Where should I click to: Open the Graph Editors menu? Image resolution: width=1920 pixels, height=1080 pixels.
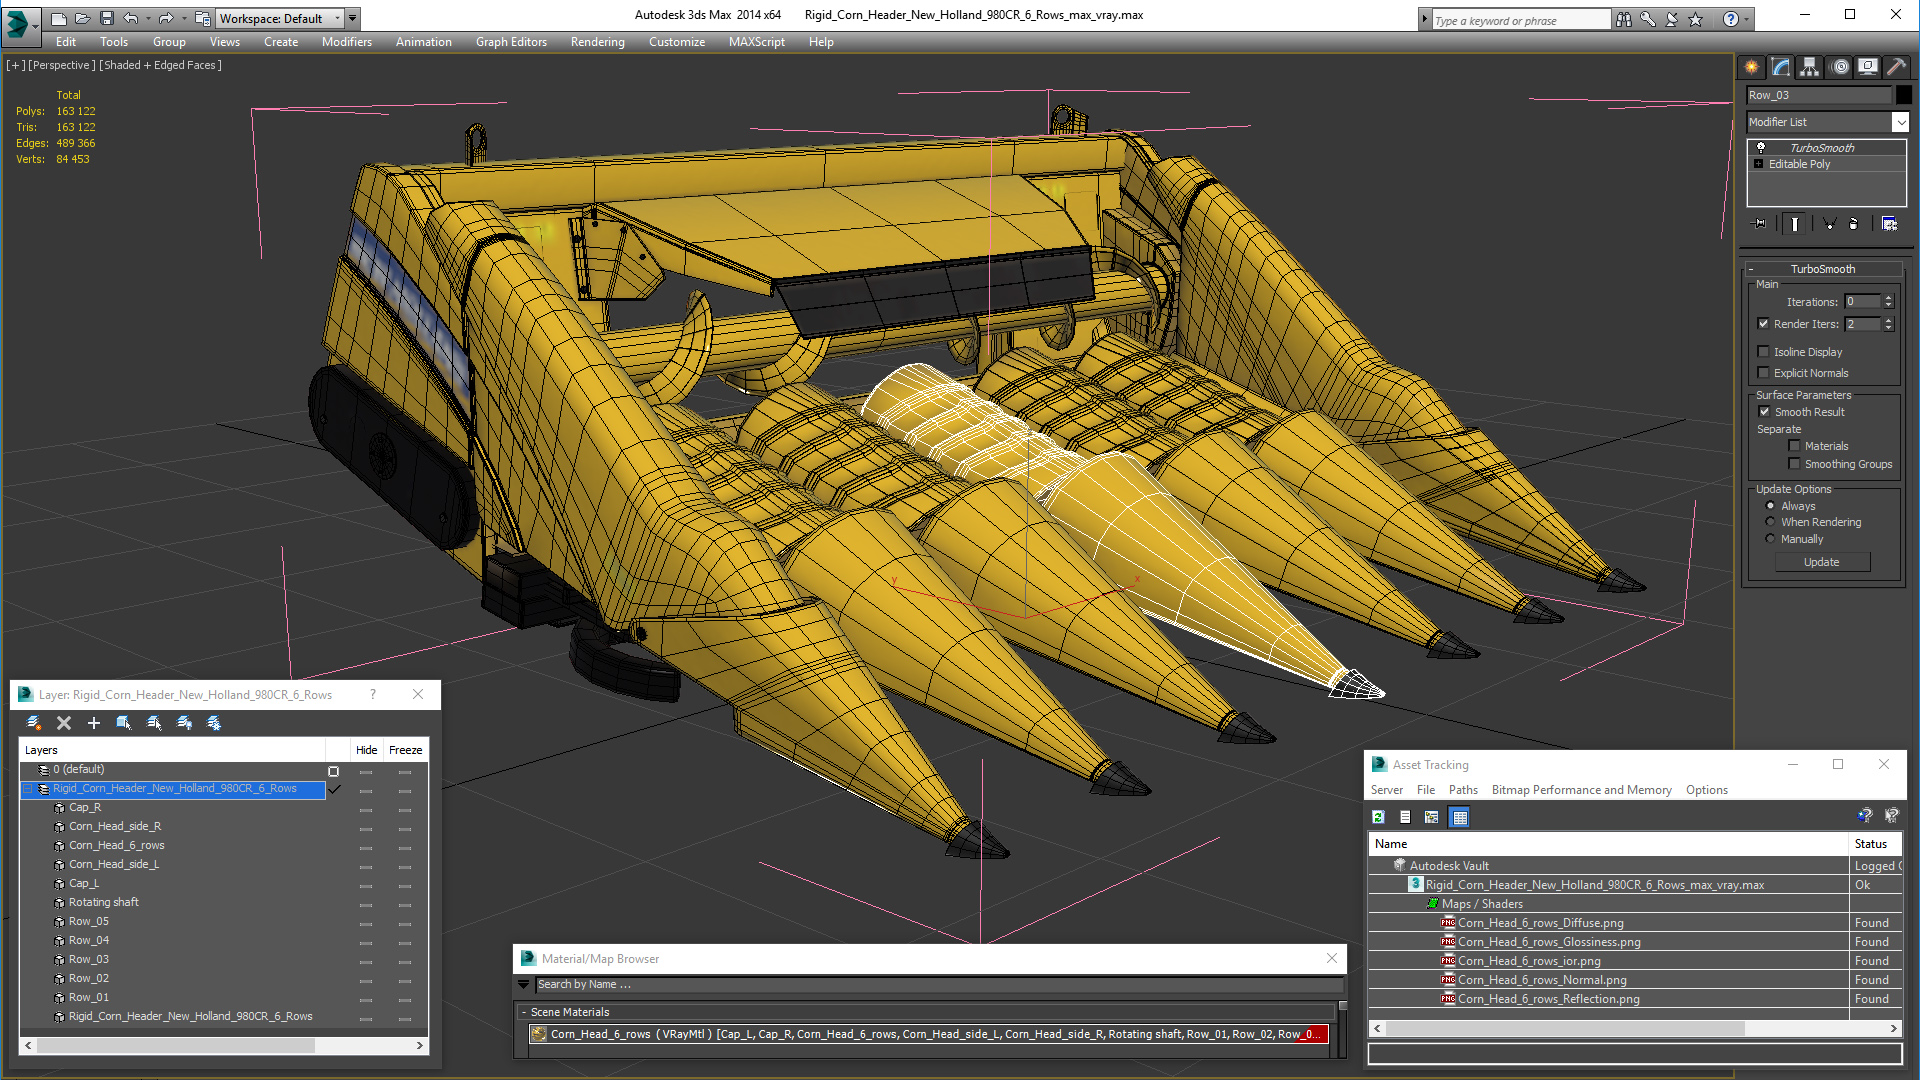pos(511,42)
